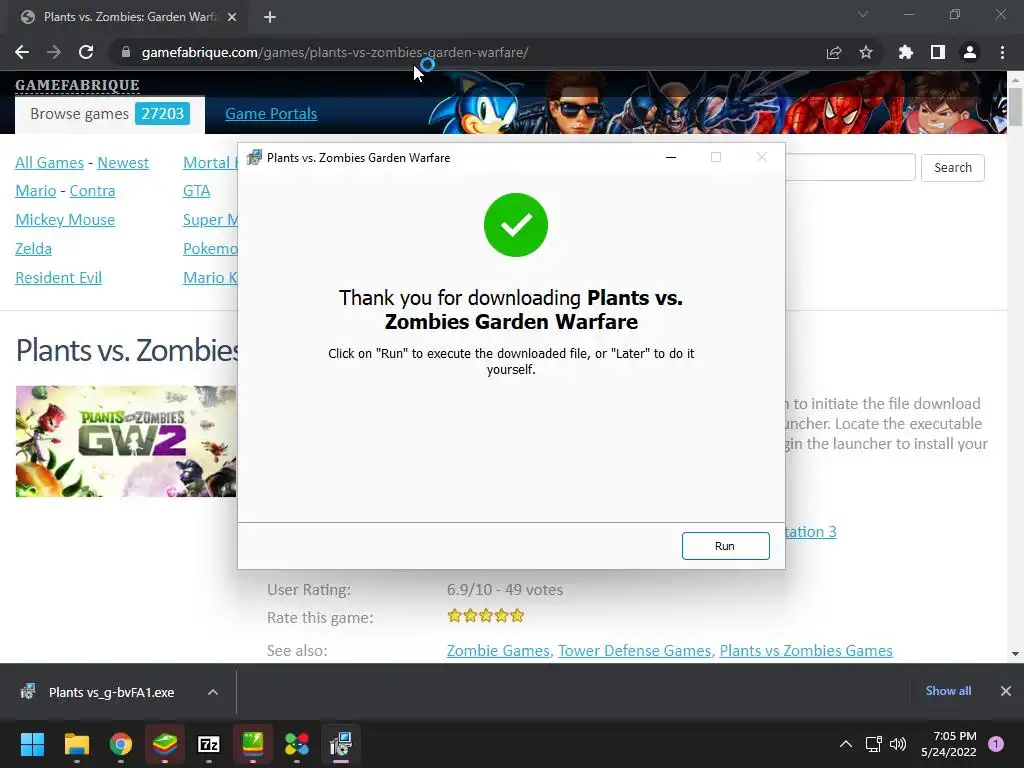Viewport: 1024px width, 768px height.
Task: Open the Chrome profile avatar
Action: coord(969,52)
